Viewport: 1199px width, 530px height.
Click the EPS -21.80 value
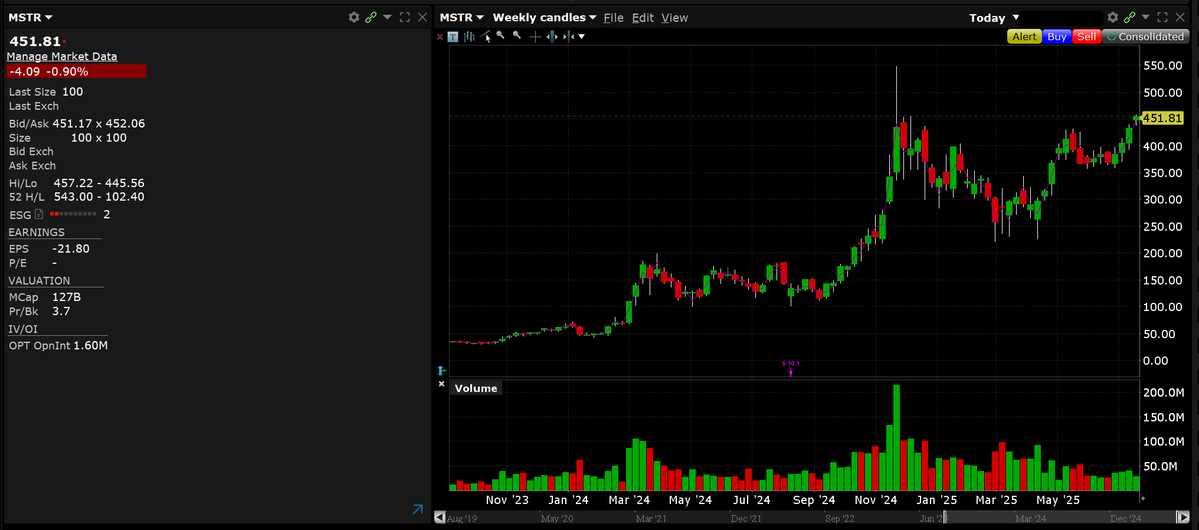tap(71, 249)
